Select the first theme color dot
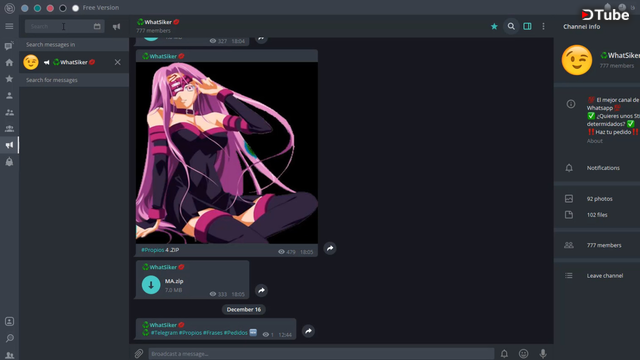Image resolution: width=640 pixels, height=360 pixels. (x=25, y=8)
